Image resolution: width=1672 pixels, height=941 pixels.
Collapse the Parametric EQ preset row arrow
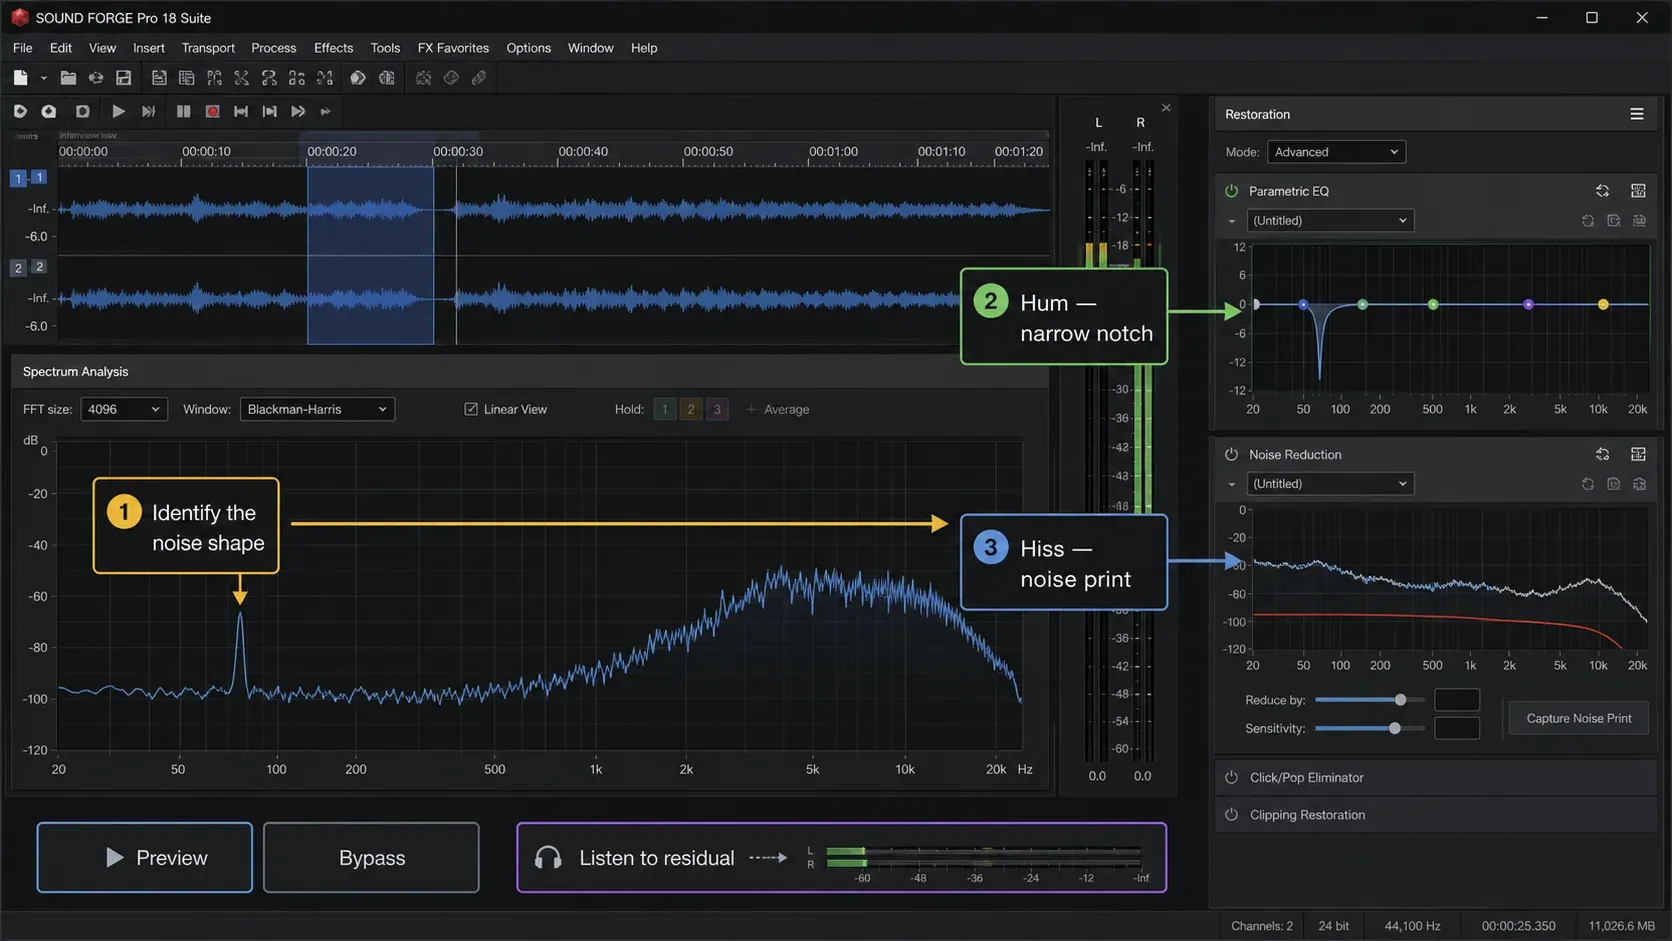pos(1232,221)
